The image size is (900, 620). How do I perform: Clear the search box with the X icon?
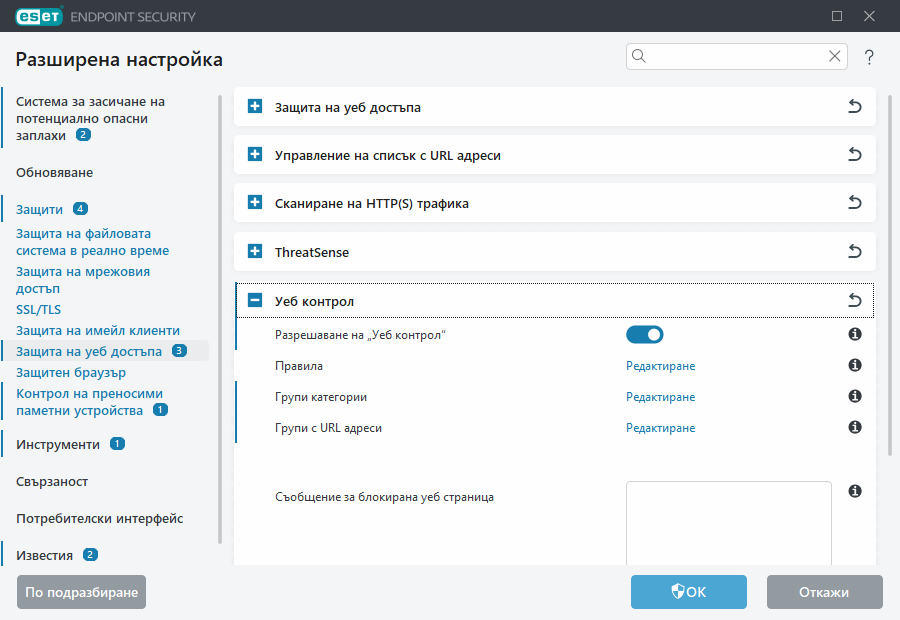pyautogui.click(x=835, y=57)
